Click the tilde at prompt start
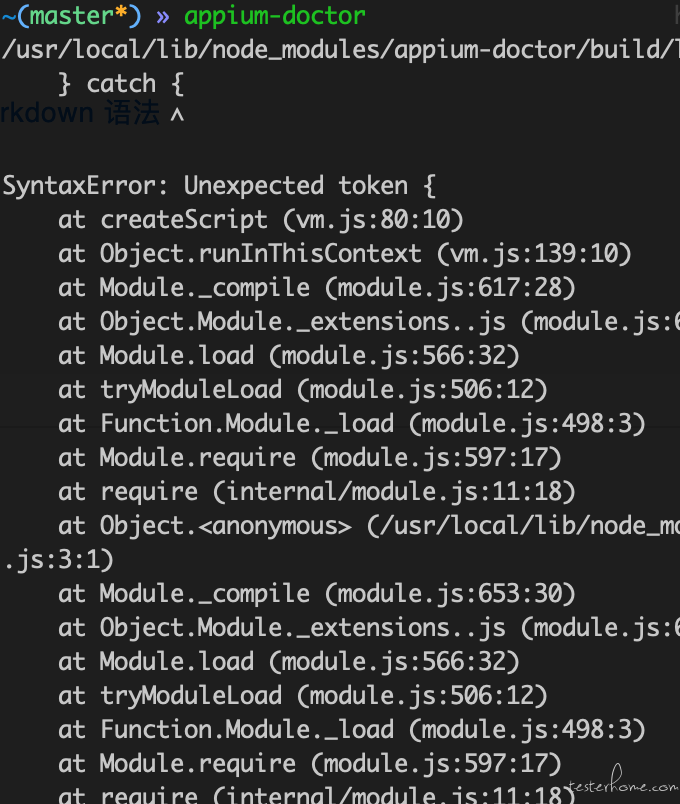Screen dimensions: 680x804 pyautogui.click(x=8, y=16)
